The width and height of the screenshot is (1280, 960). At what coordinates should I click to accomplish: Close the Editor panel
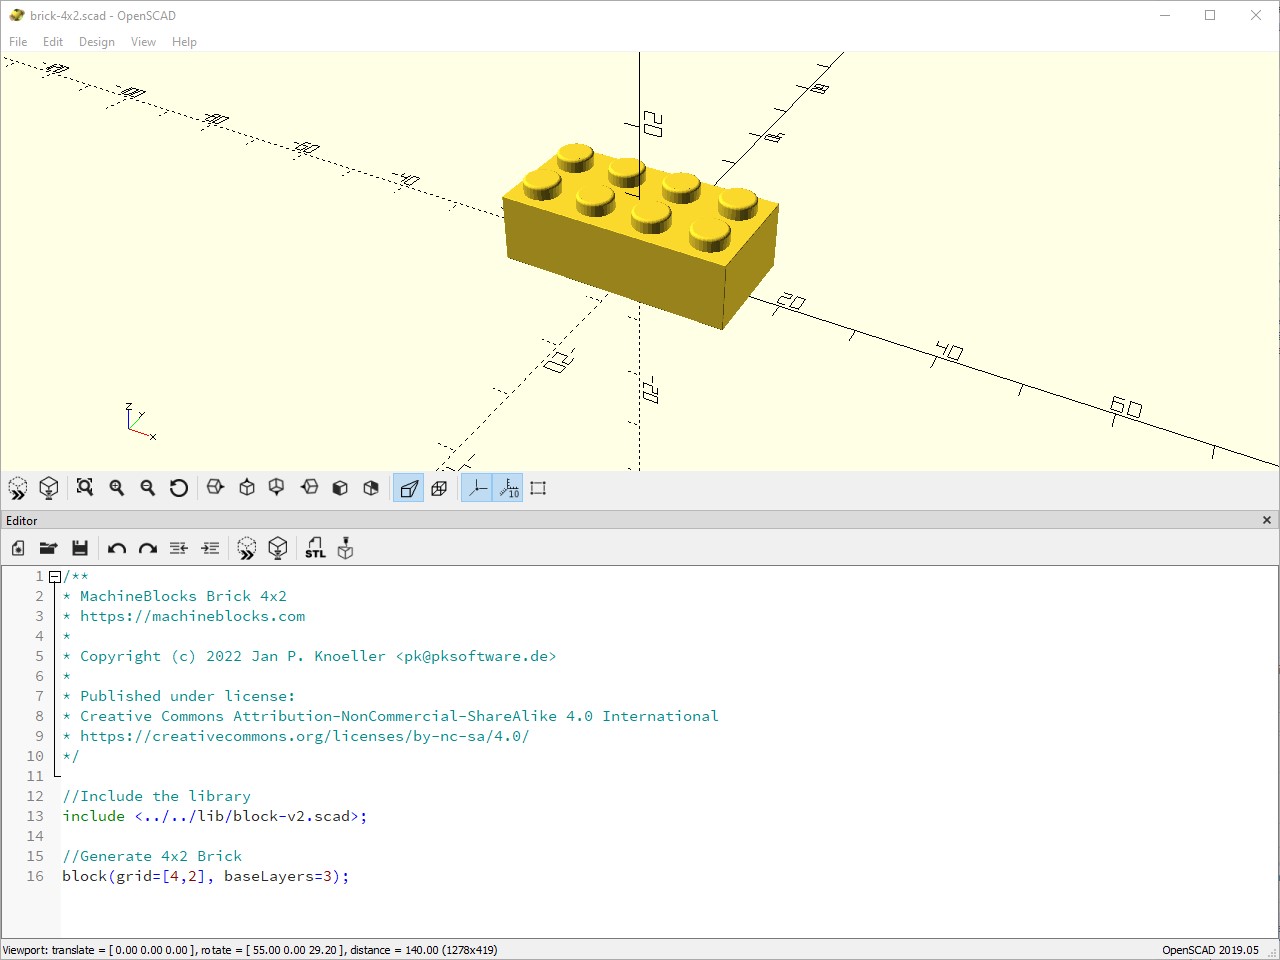pos(1266,520)
